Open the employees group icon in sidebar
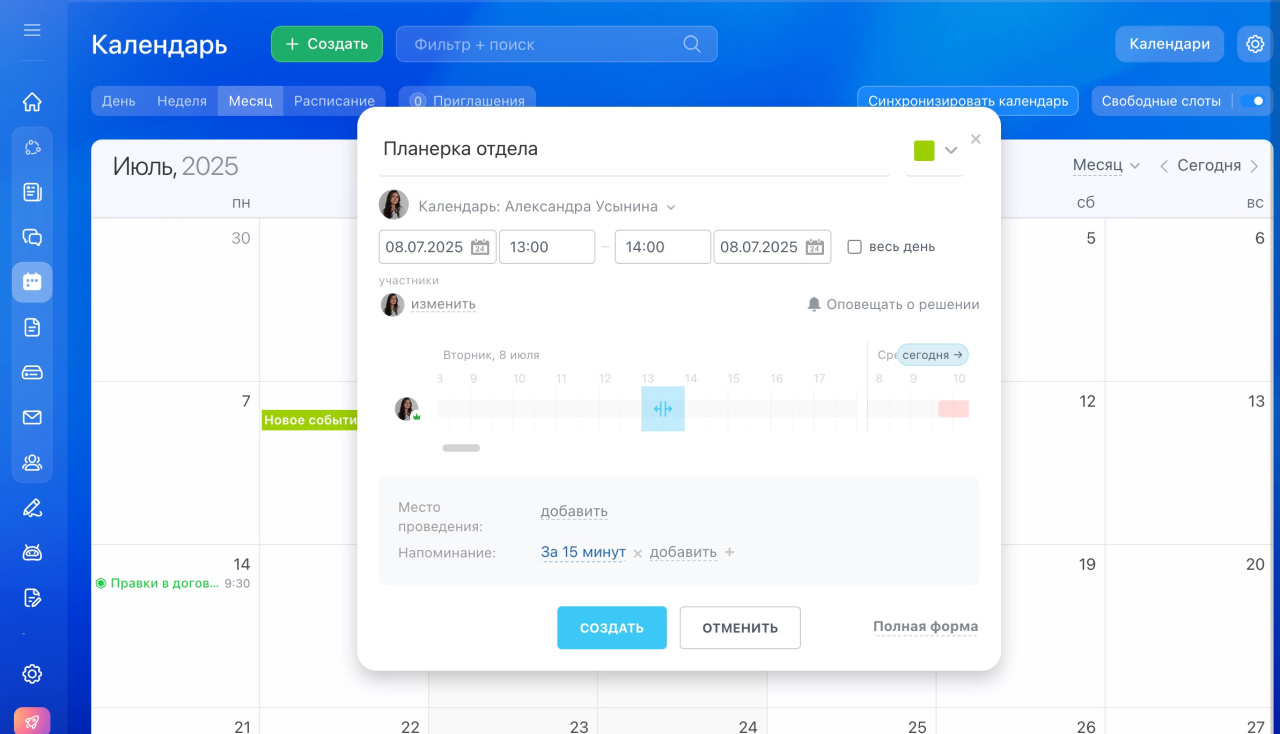Screen dimensions: 1280x734 click(32, 462)
